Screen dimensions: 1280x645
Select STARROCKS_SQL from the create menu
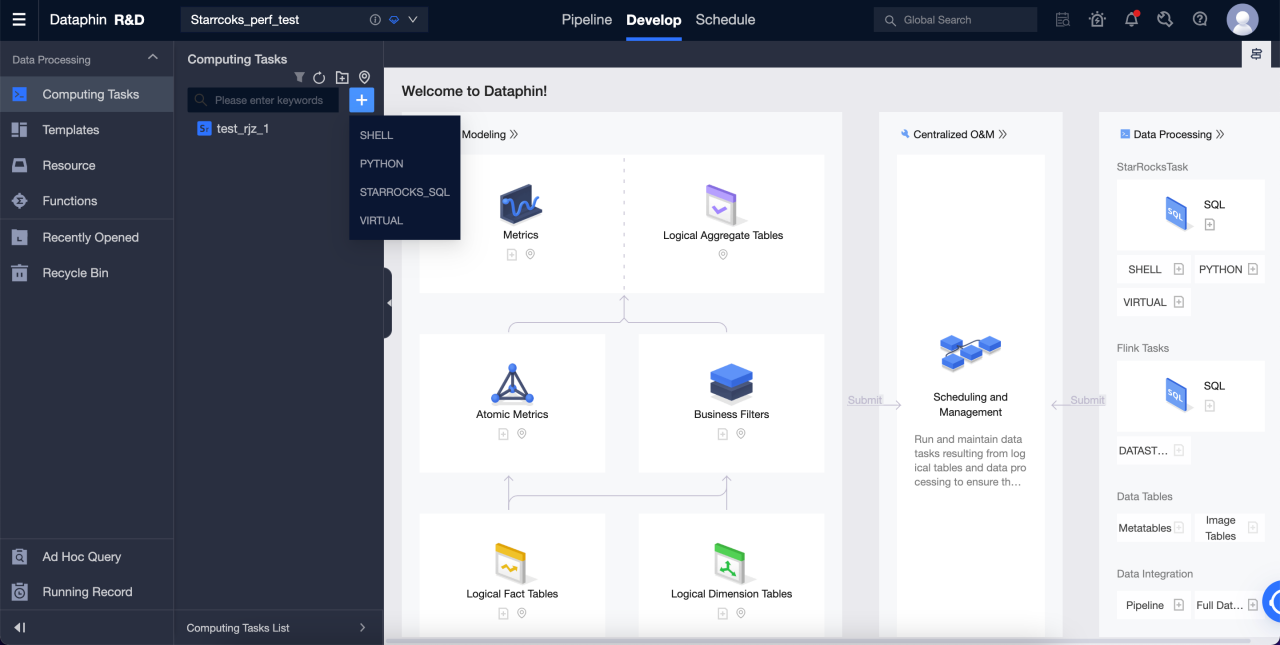pyautogui.click(x=404, y=192)
